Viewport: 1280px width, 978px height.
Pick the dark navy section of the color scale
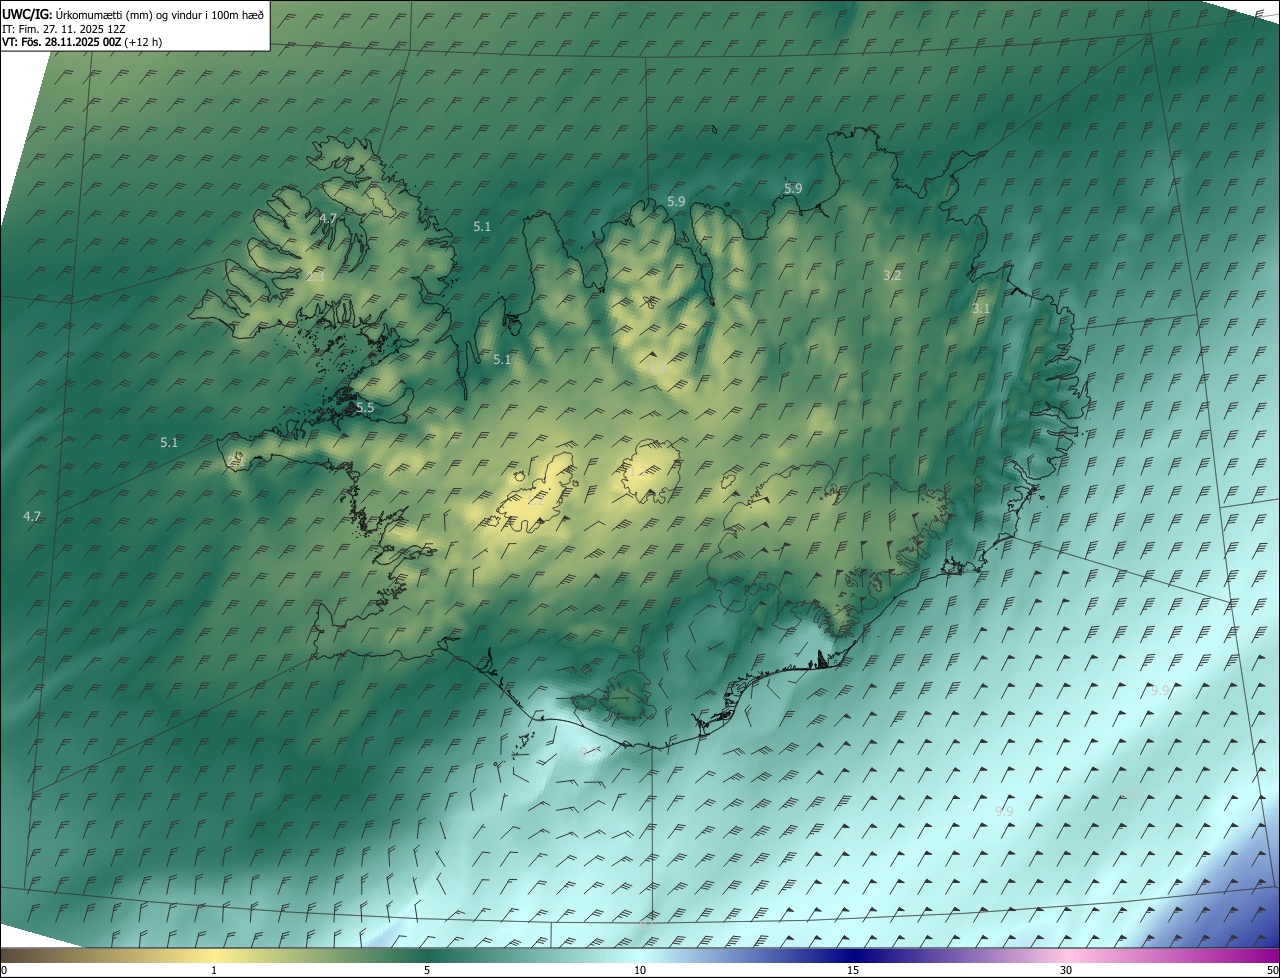click(x=853, y=955)
